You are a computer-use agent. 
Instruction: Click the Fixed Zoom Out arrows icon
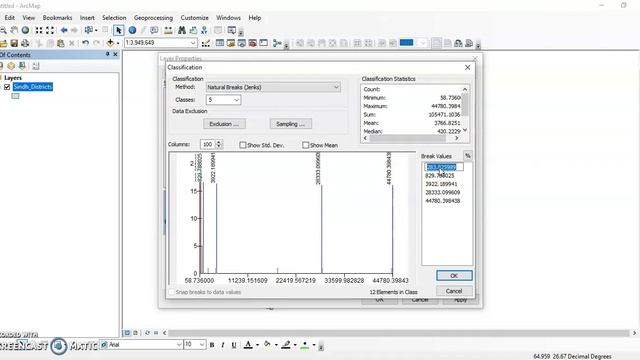coord(50,30)
